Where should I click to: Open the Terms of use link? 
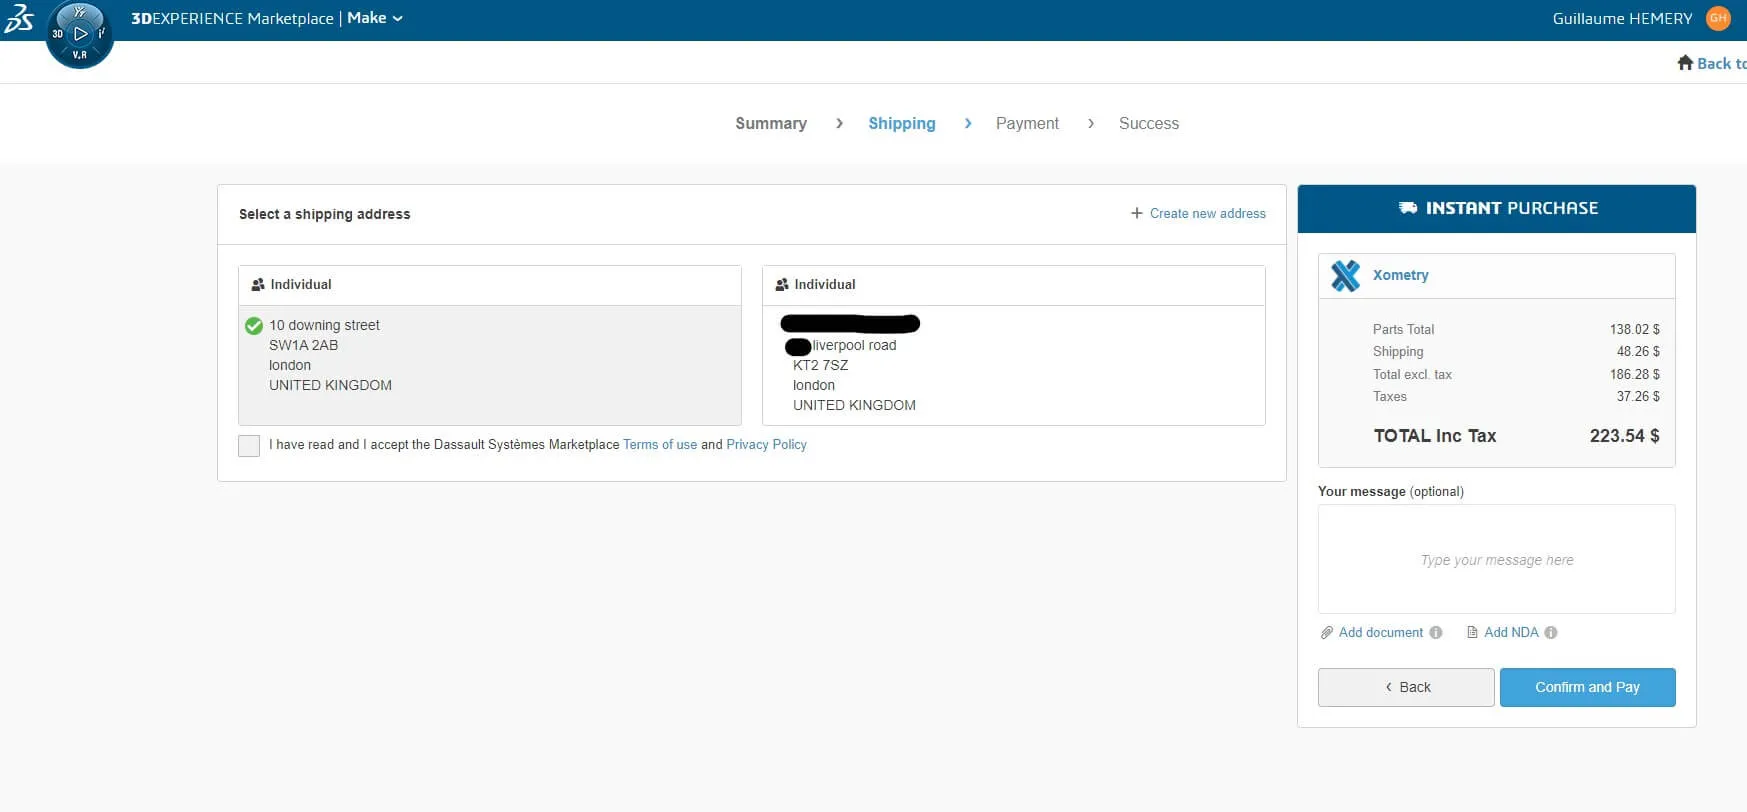click(659, 445)
